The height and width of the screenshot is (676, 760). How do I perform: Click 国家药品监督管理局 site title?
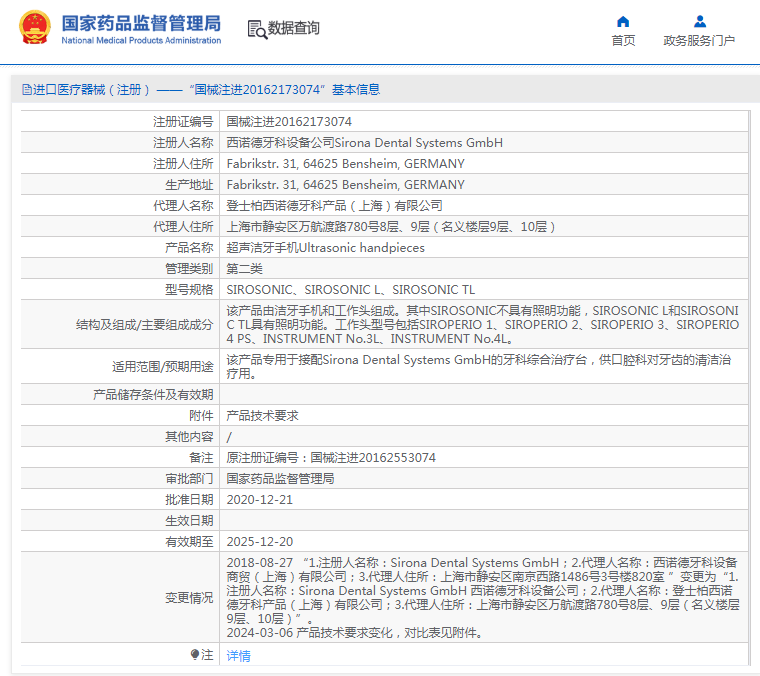(141, 23)
